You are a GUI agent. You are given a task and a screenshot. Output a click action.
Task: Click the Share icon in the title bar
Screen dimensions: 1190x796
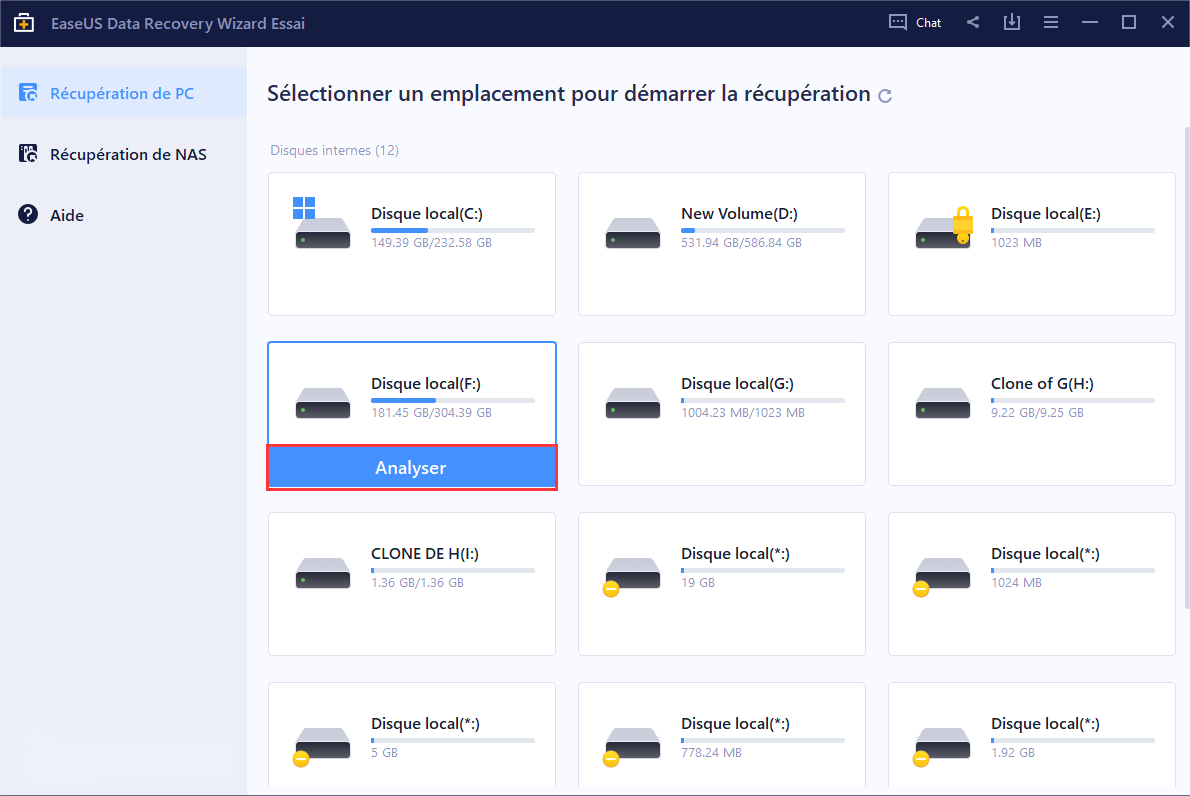(972, 22)
